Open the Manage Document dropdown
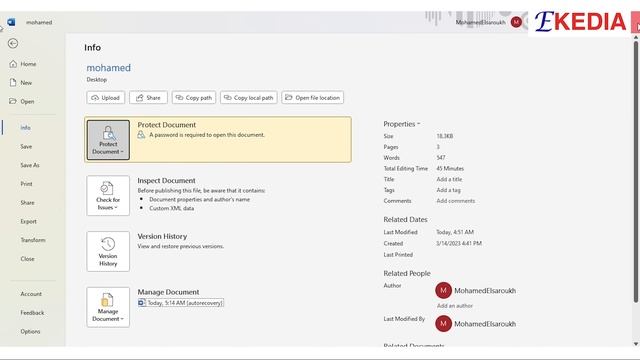 tap(108, 307)
